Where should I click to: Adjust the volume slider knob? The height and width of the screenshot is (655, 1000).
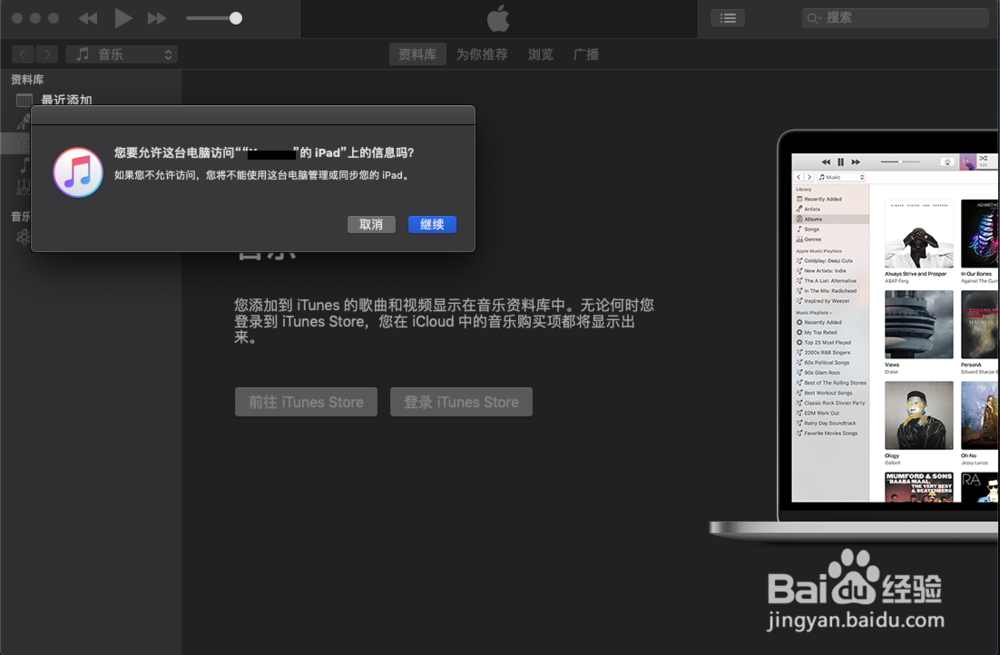tap(236, 18)
